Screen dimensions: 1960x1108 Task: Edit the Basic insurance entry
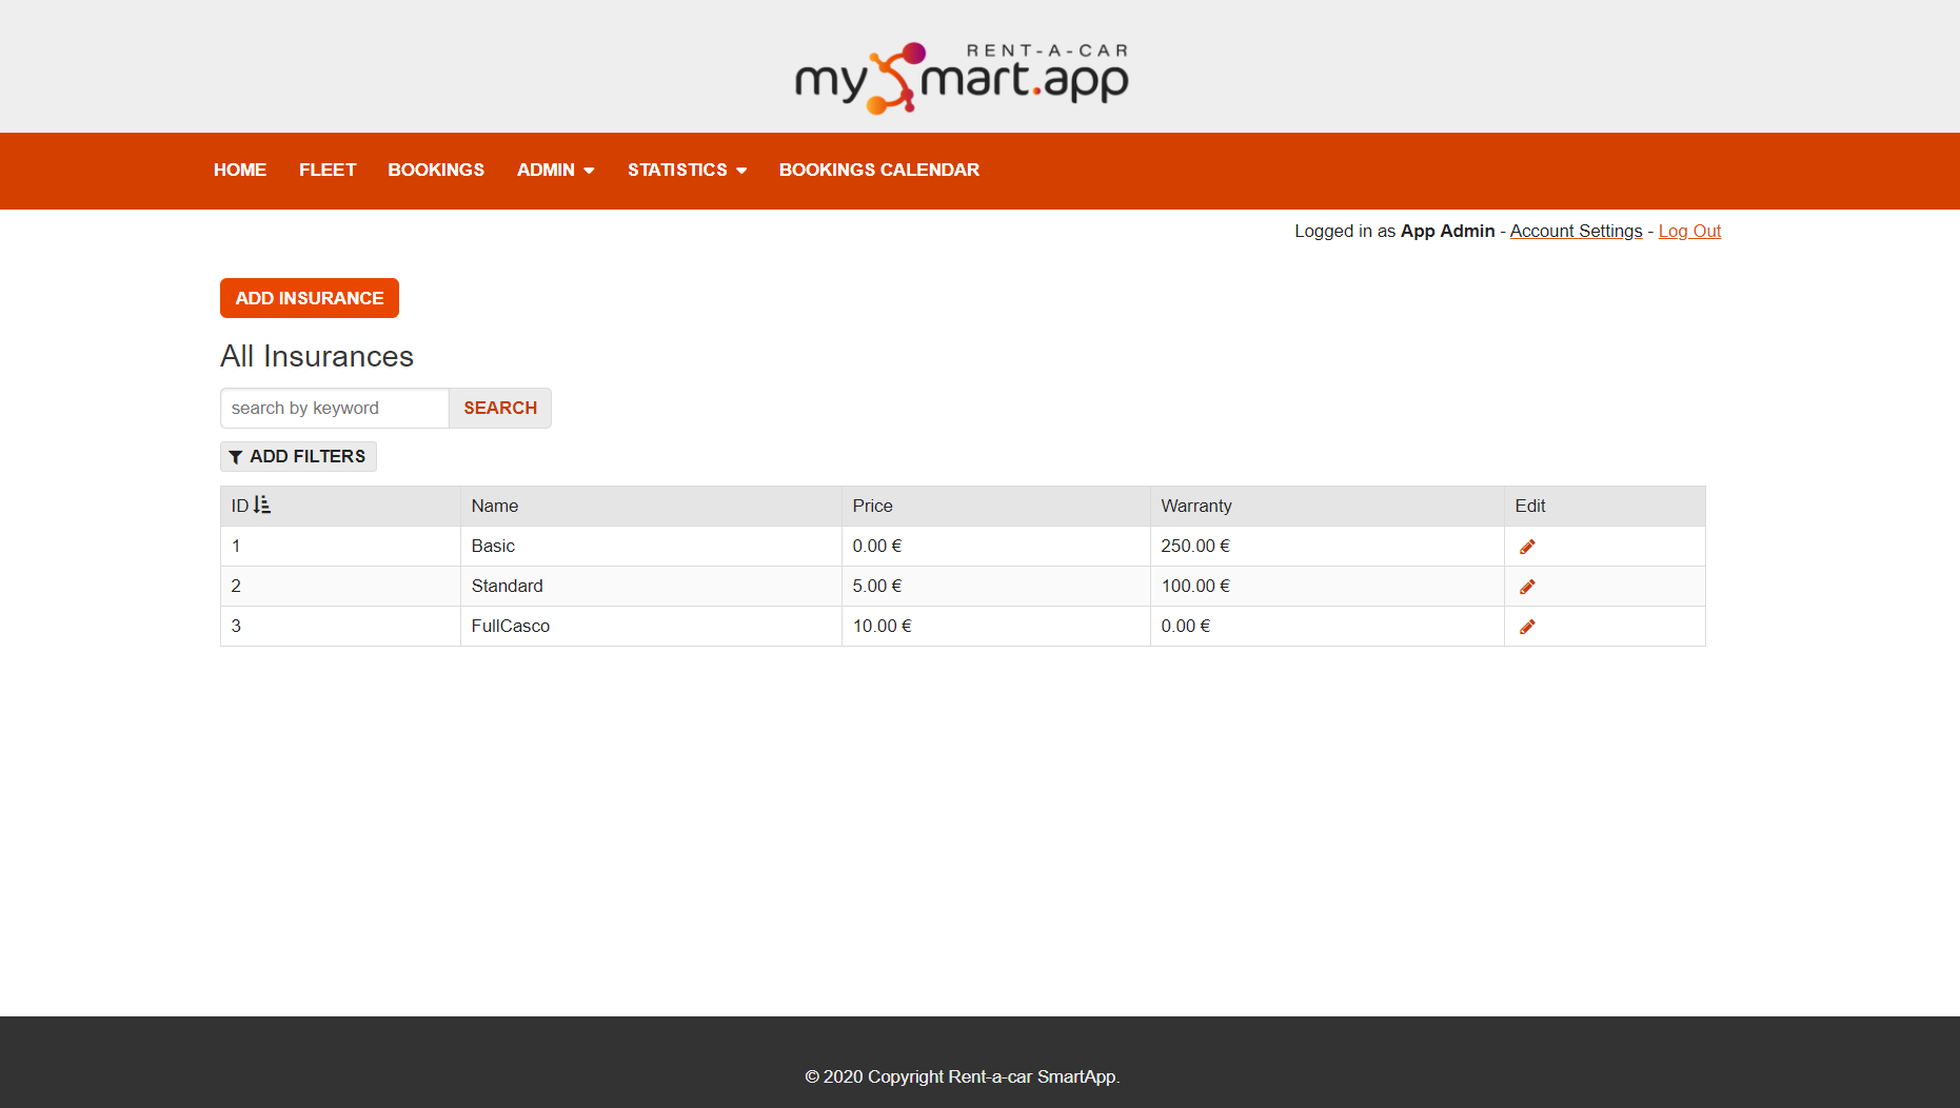click(x=1527, y=546)
